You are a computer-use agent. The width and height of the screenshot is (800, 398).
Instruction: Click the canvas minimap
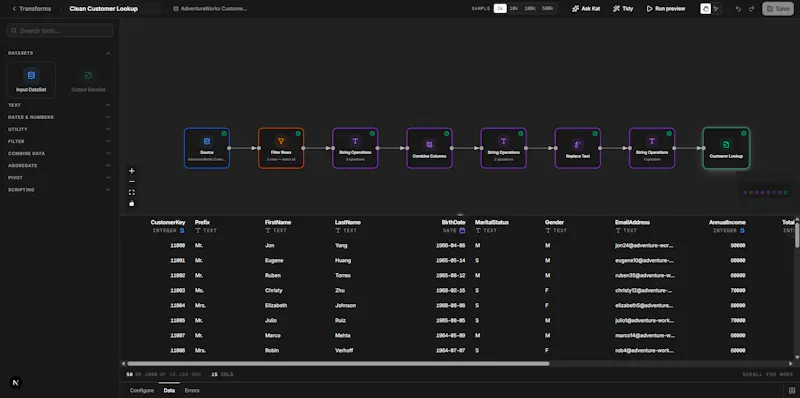click(x=766, y=192)
